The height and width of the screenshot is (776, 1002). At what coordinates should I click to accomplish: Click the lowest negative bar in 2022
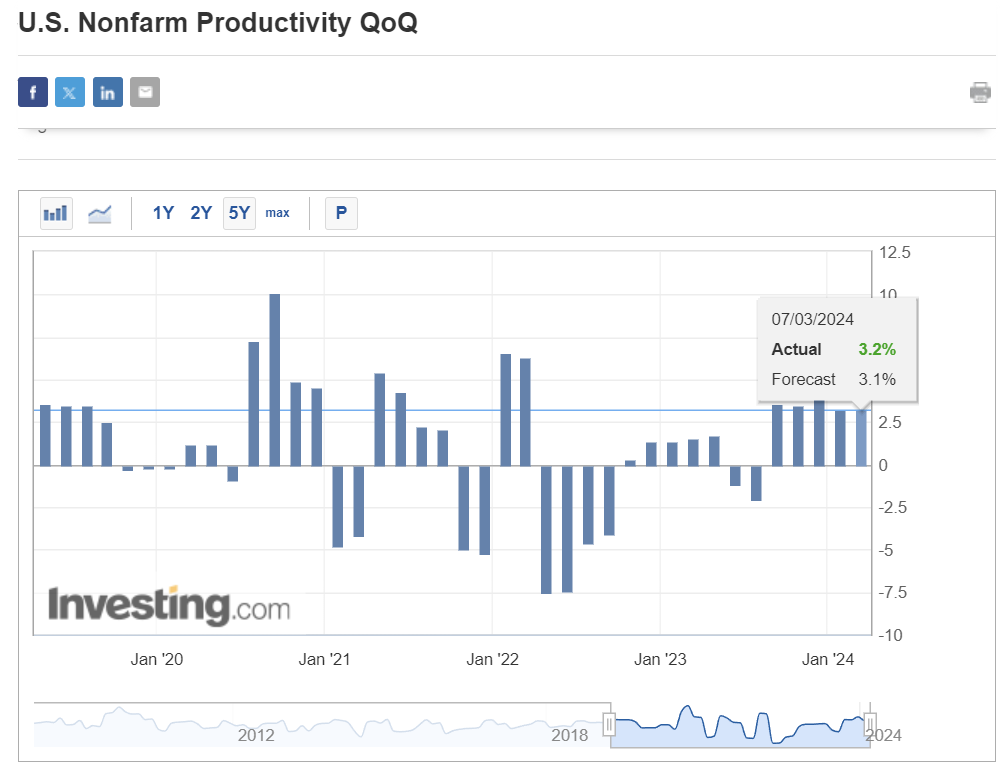tap(547, 530)
